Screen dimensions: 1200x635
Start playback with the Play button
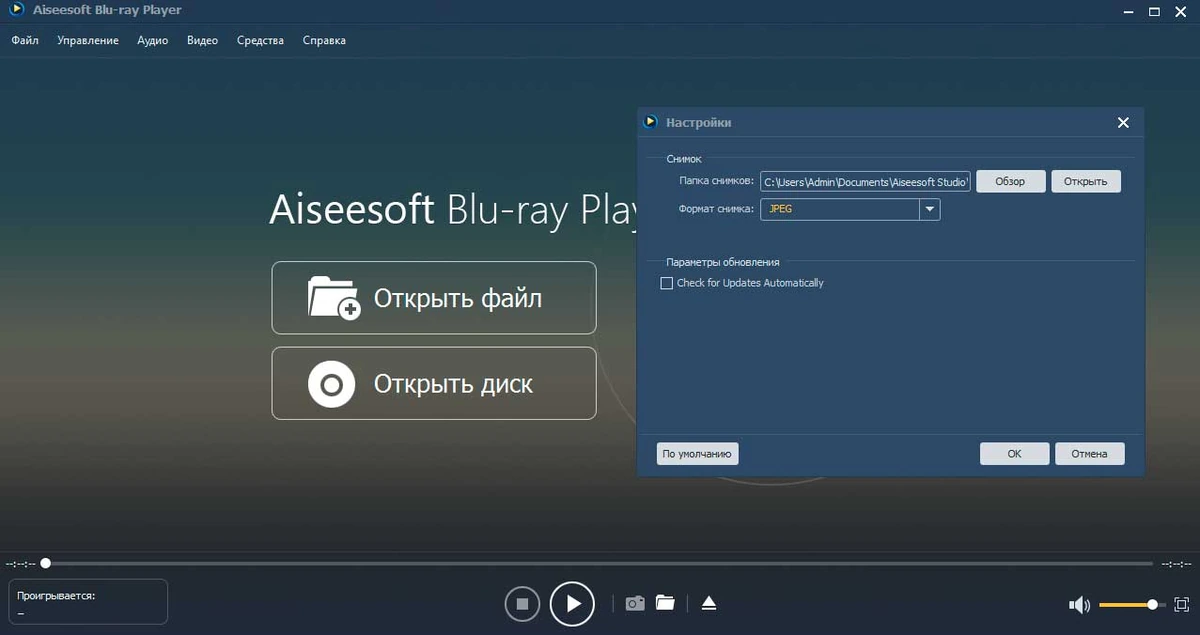(x=573, y=603)
